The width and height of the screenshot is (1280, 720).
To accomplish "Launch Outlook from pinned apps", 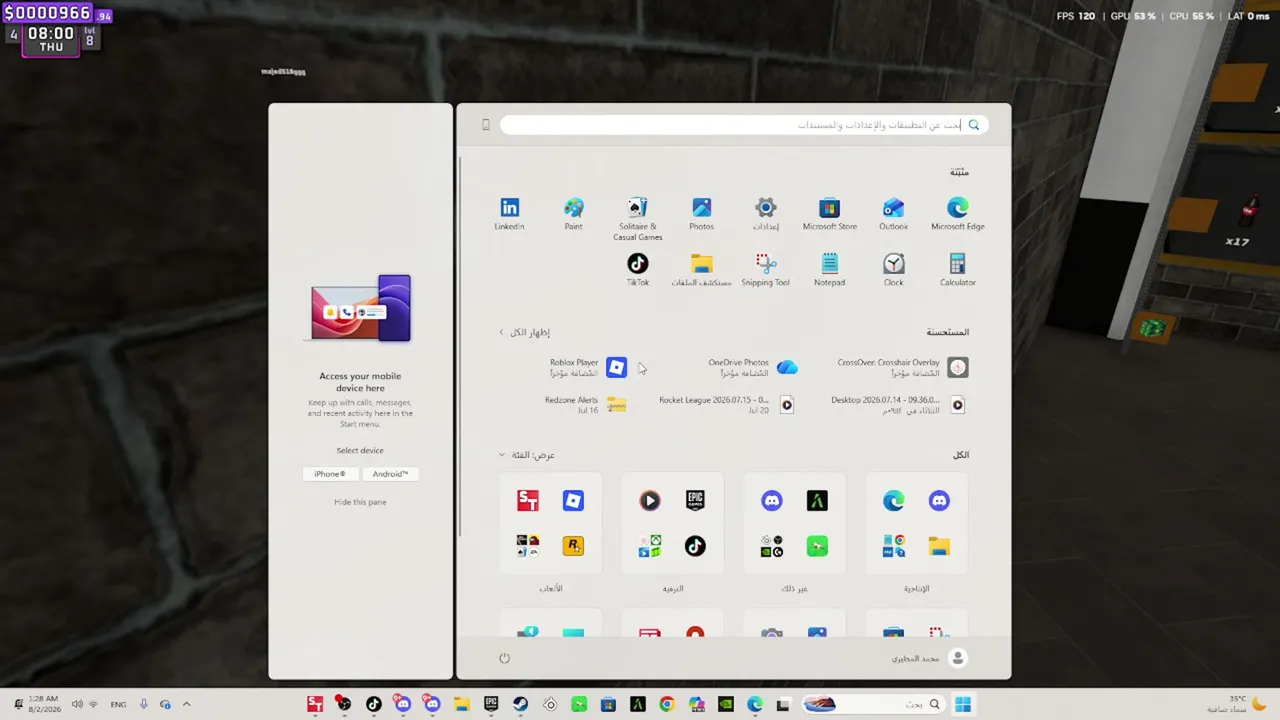I will click(893, 214).
